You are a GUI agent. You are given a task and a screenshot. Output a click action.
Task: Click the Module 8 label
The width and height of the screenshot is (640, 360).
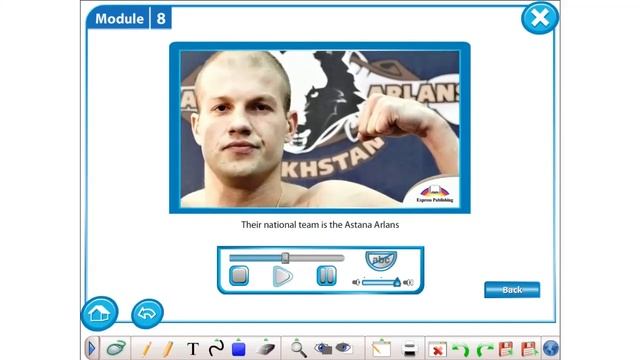tap(129, 18)
